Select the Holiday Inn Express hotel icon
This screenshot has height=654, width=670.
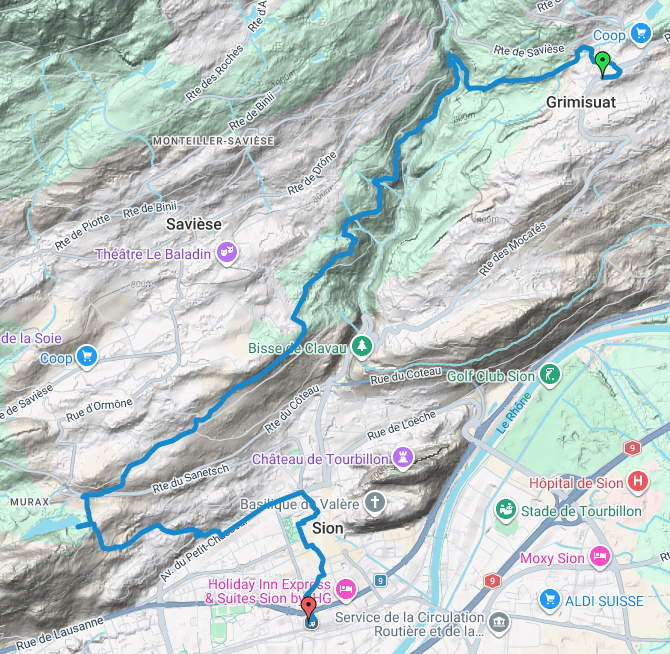(x=346, y=590)
